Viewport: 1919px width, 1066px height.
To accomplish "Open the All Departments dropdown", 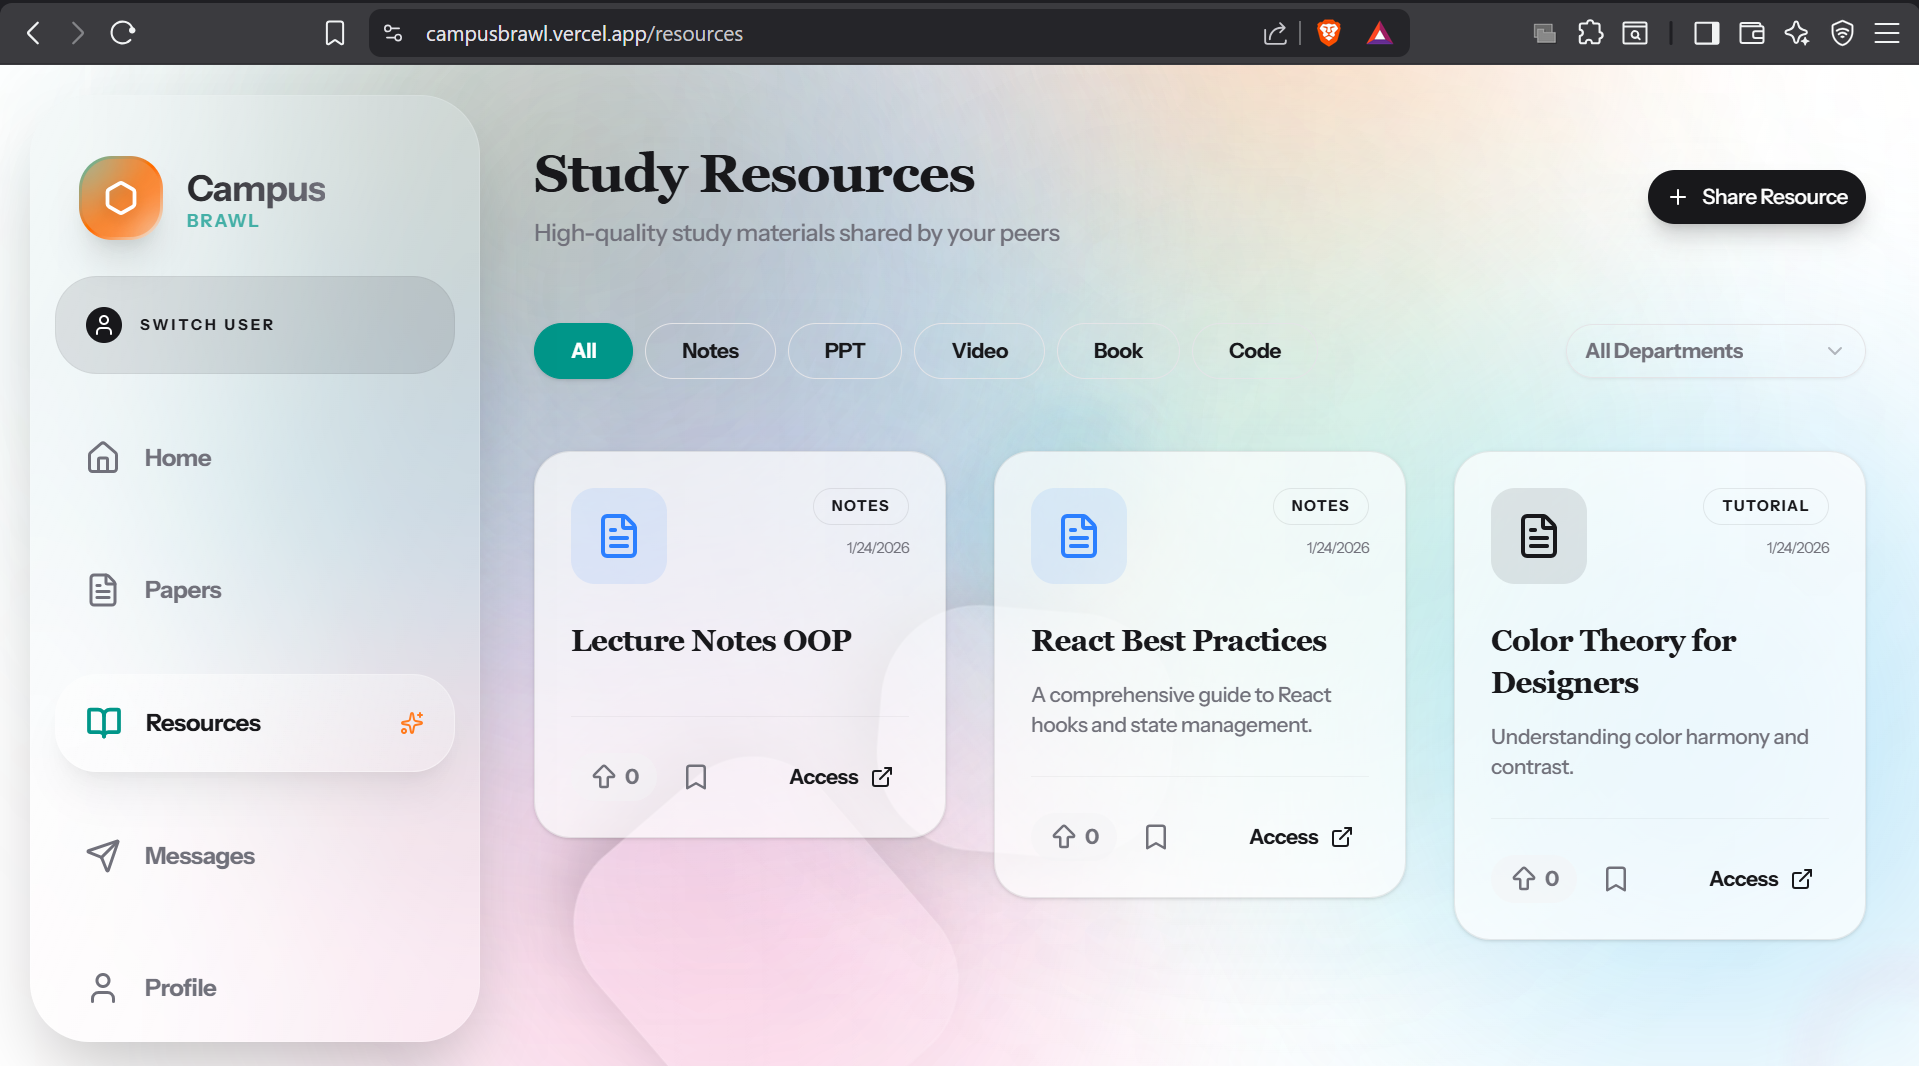I will click(x=1715, y=351).
